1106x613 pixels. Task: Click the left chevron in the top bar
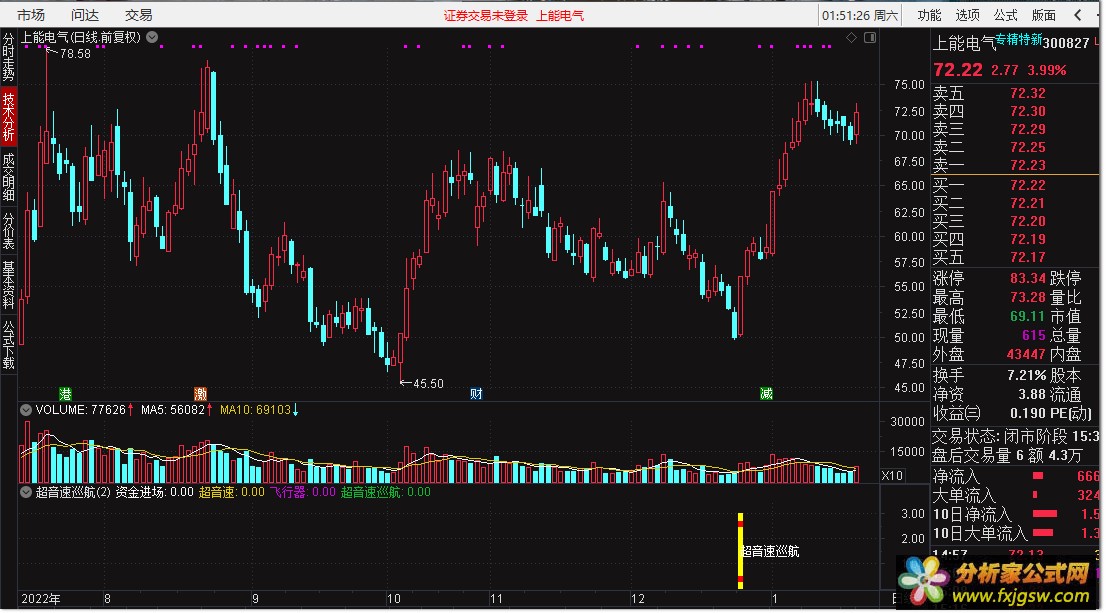pyautogui.click(x=1078, y=15)
